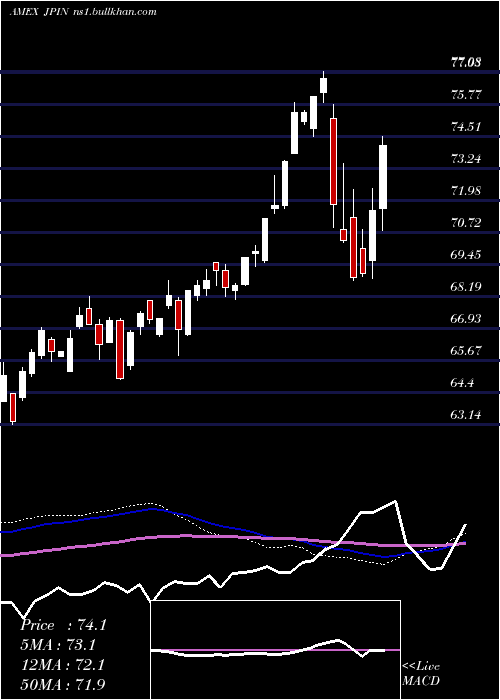The width and height of the screenshot is (500, 700).
Task: Select the 75.77 price axis label
Action: (x=466, y=95)
